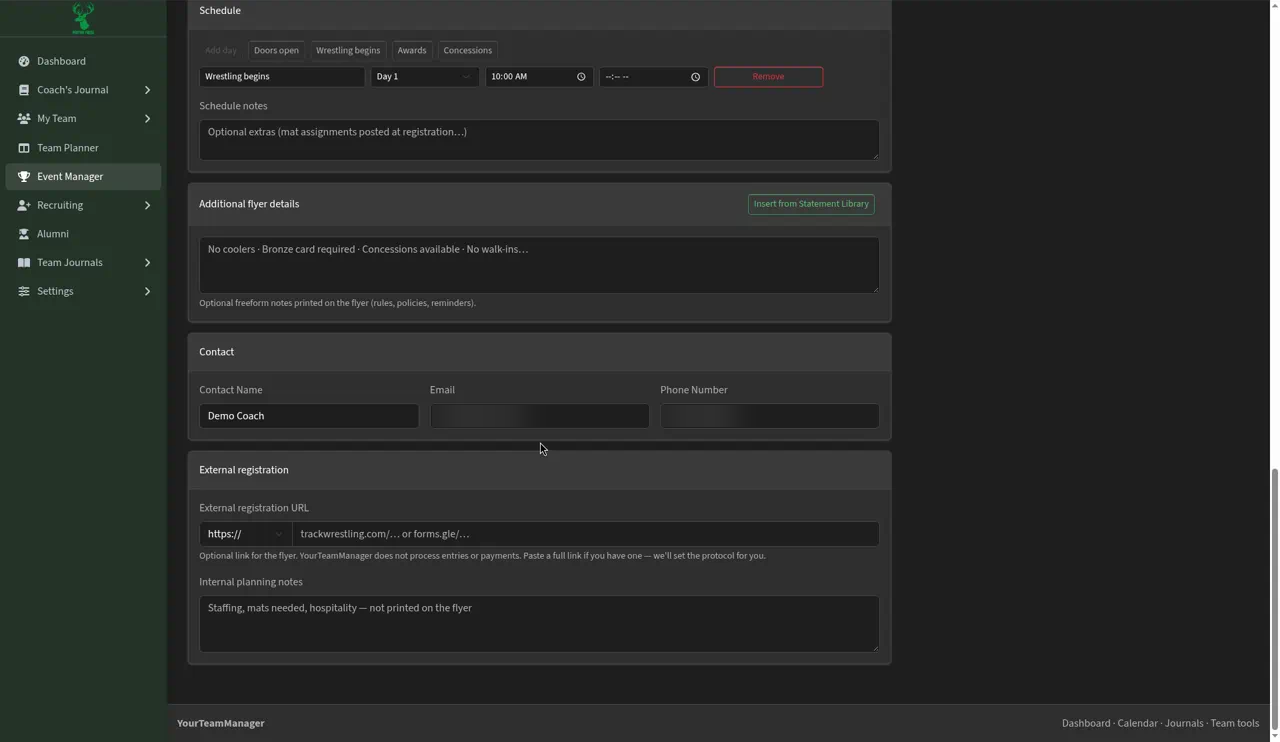The height and width of the screenshot is (742, 1280).
Task: Open Alumni in the sidebar
Action: coord(83,234)
